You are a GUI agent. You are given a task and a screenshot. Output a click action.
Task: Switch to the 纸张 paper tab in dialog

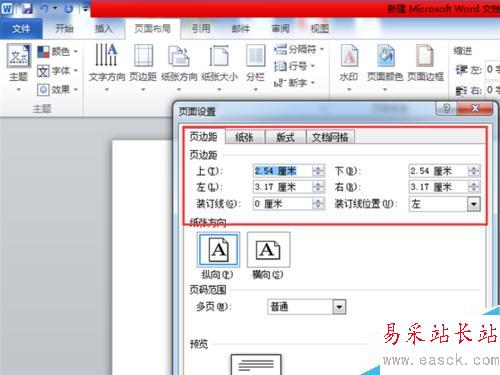245,137
